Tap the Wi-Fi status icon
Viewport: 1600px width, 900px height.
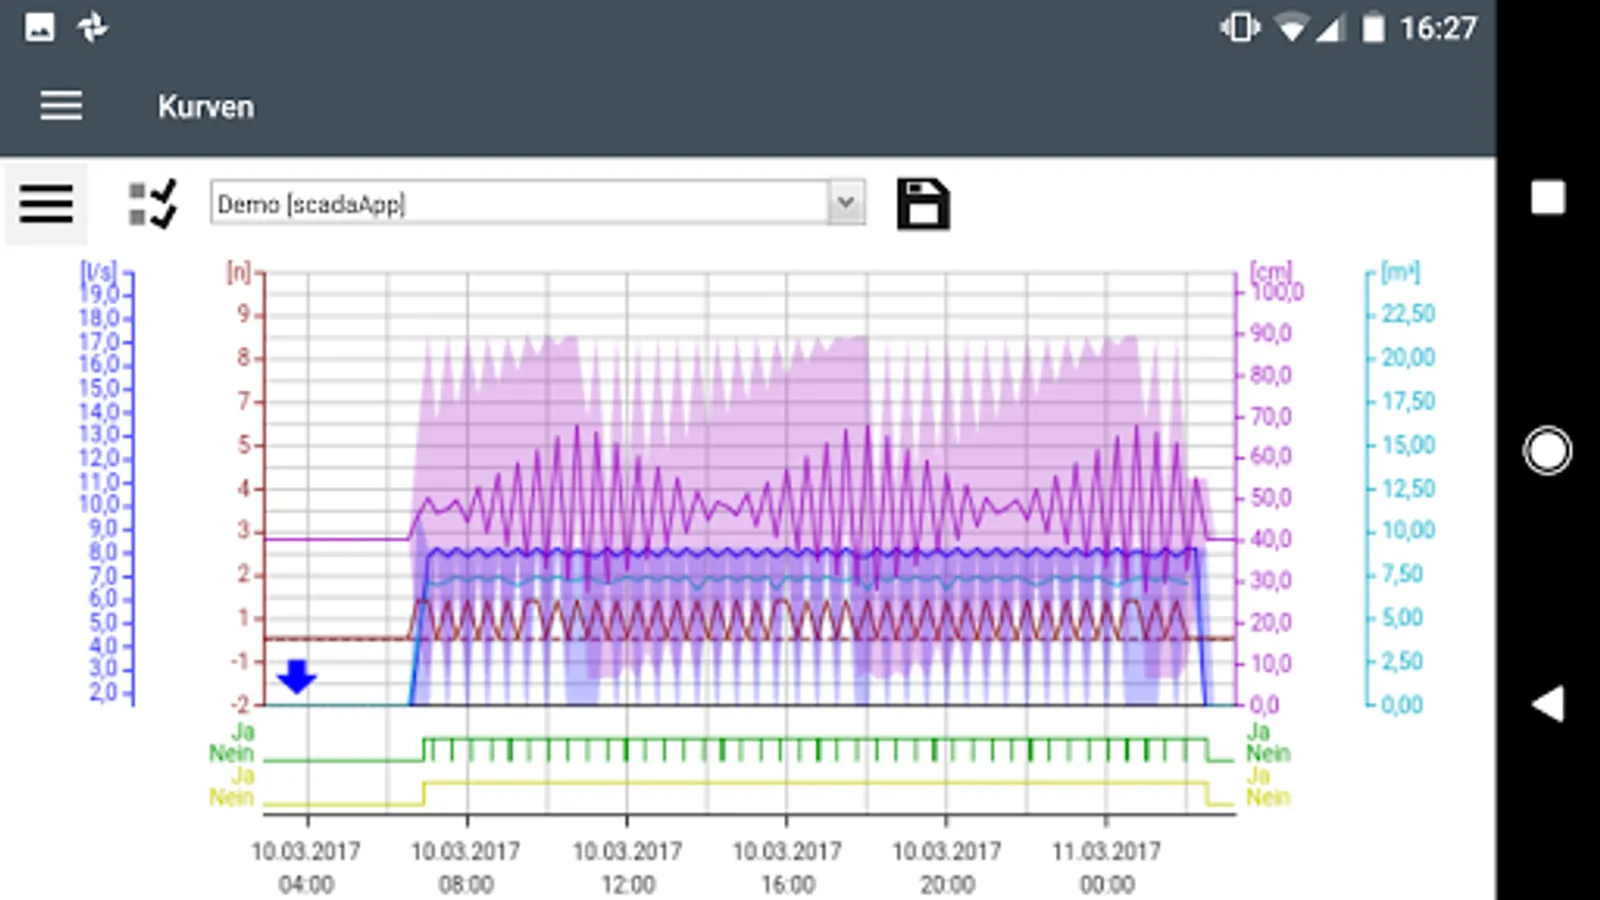(1291, 28)
